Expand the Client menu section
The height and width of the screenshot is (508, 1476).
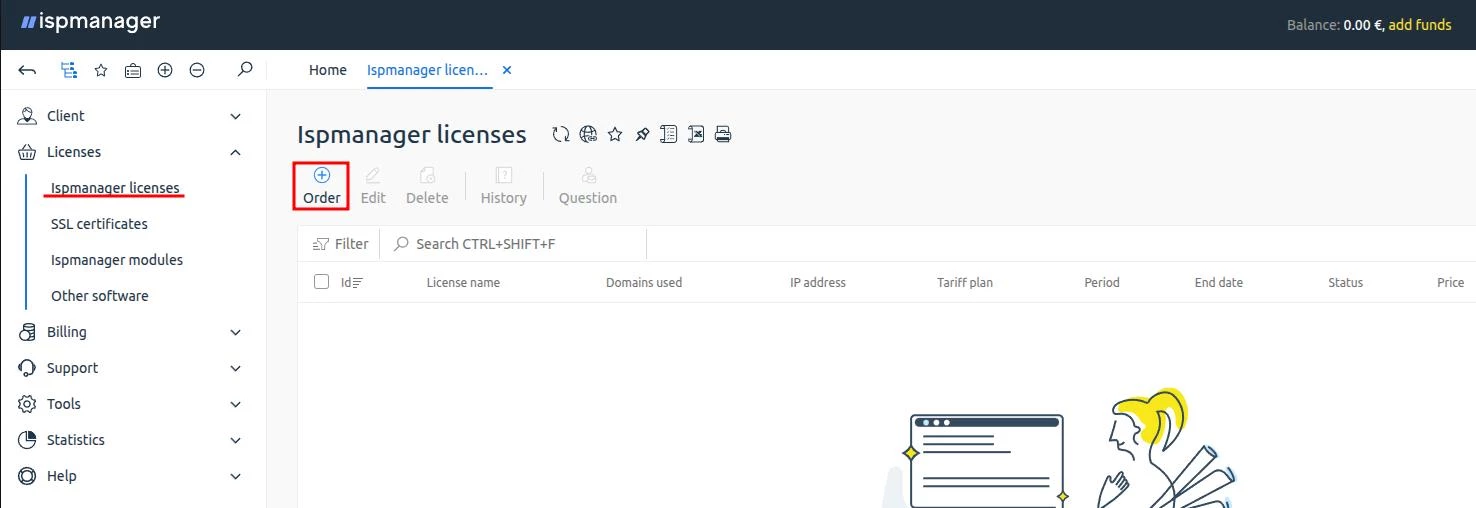(x=236, y=116)
